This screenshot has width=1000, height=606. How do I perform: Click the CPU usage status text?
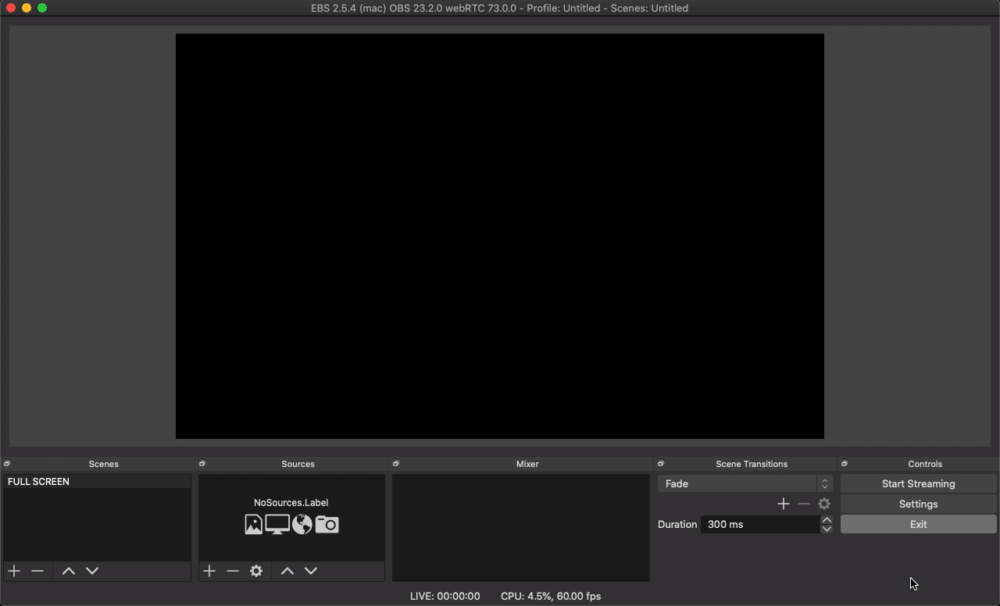550,596
